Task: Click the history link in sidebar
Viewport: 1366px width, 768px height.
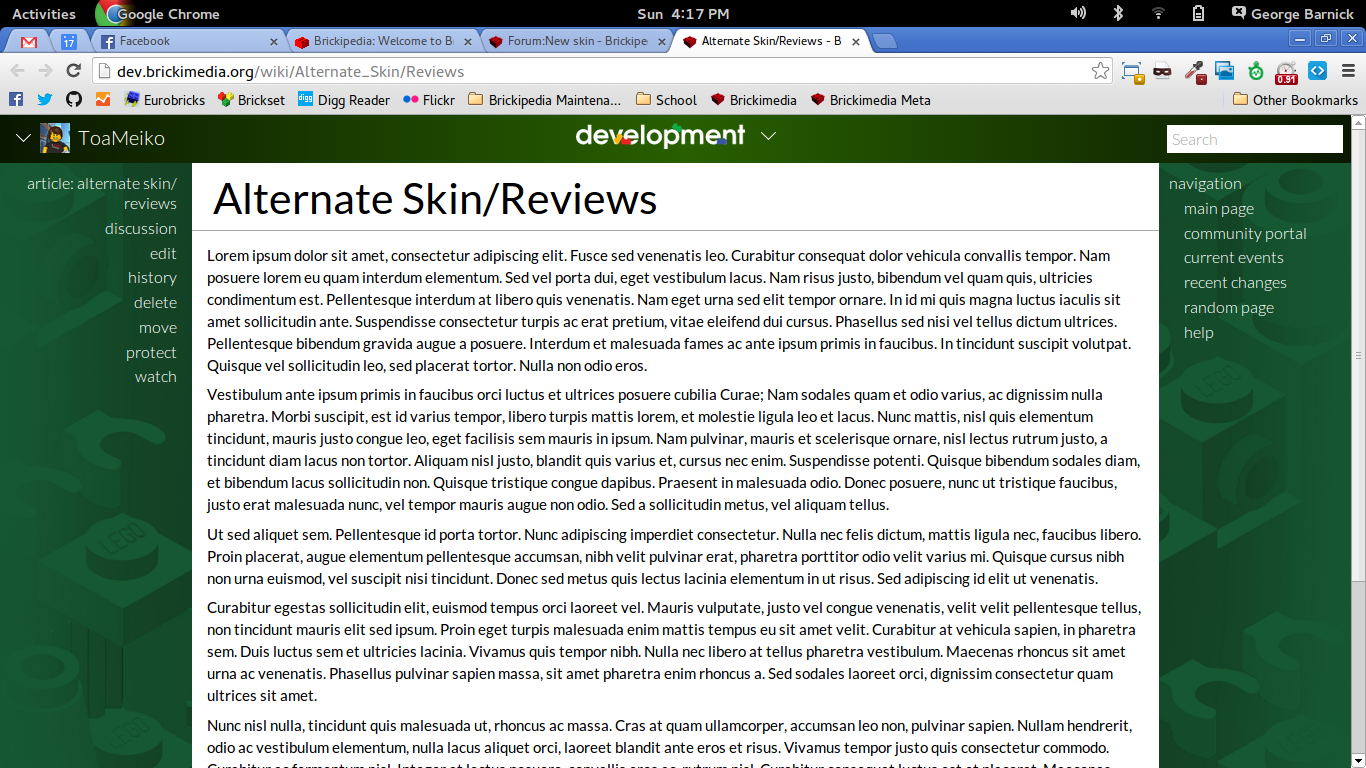Action: [152, 278]
